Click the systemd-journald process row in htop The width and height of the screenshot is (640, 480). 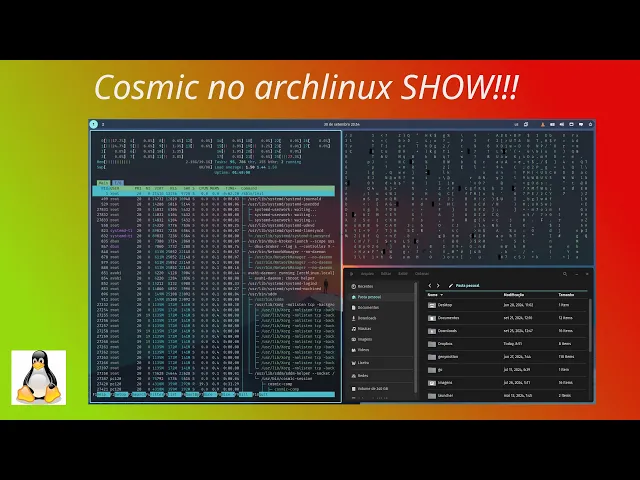pyautogui.click(x=214, y=199)
